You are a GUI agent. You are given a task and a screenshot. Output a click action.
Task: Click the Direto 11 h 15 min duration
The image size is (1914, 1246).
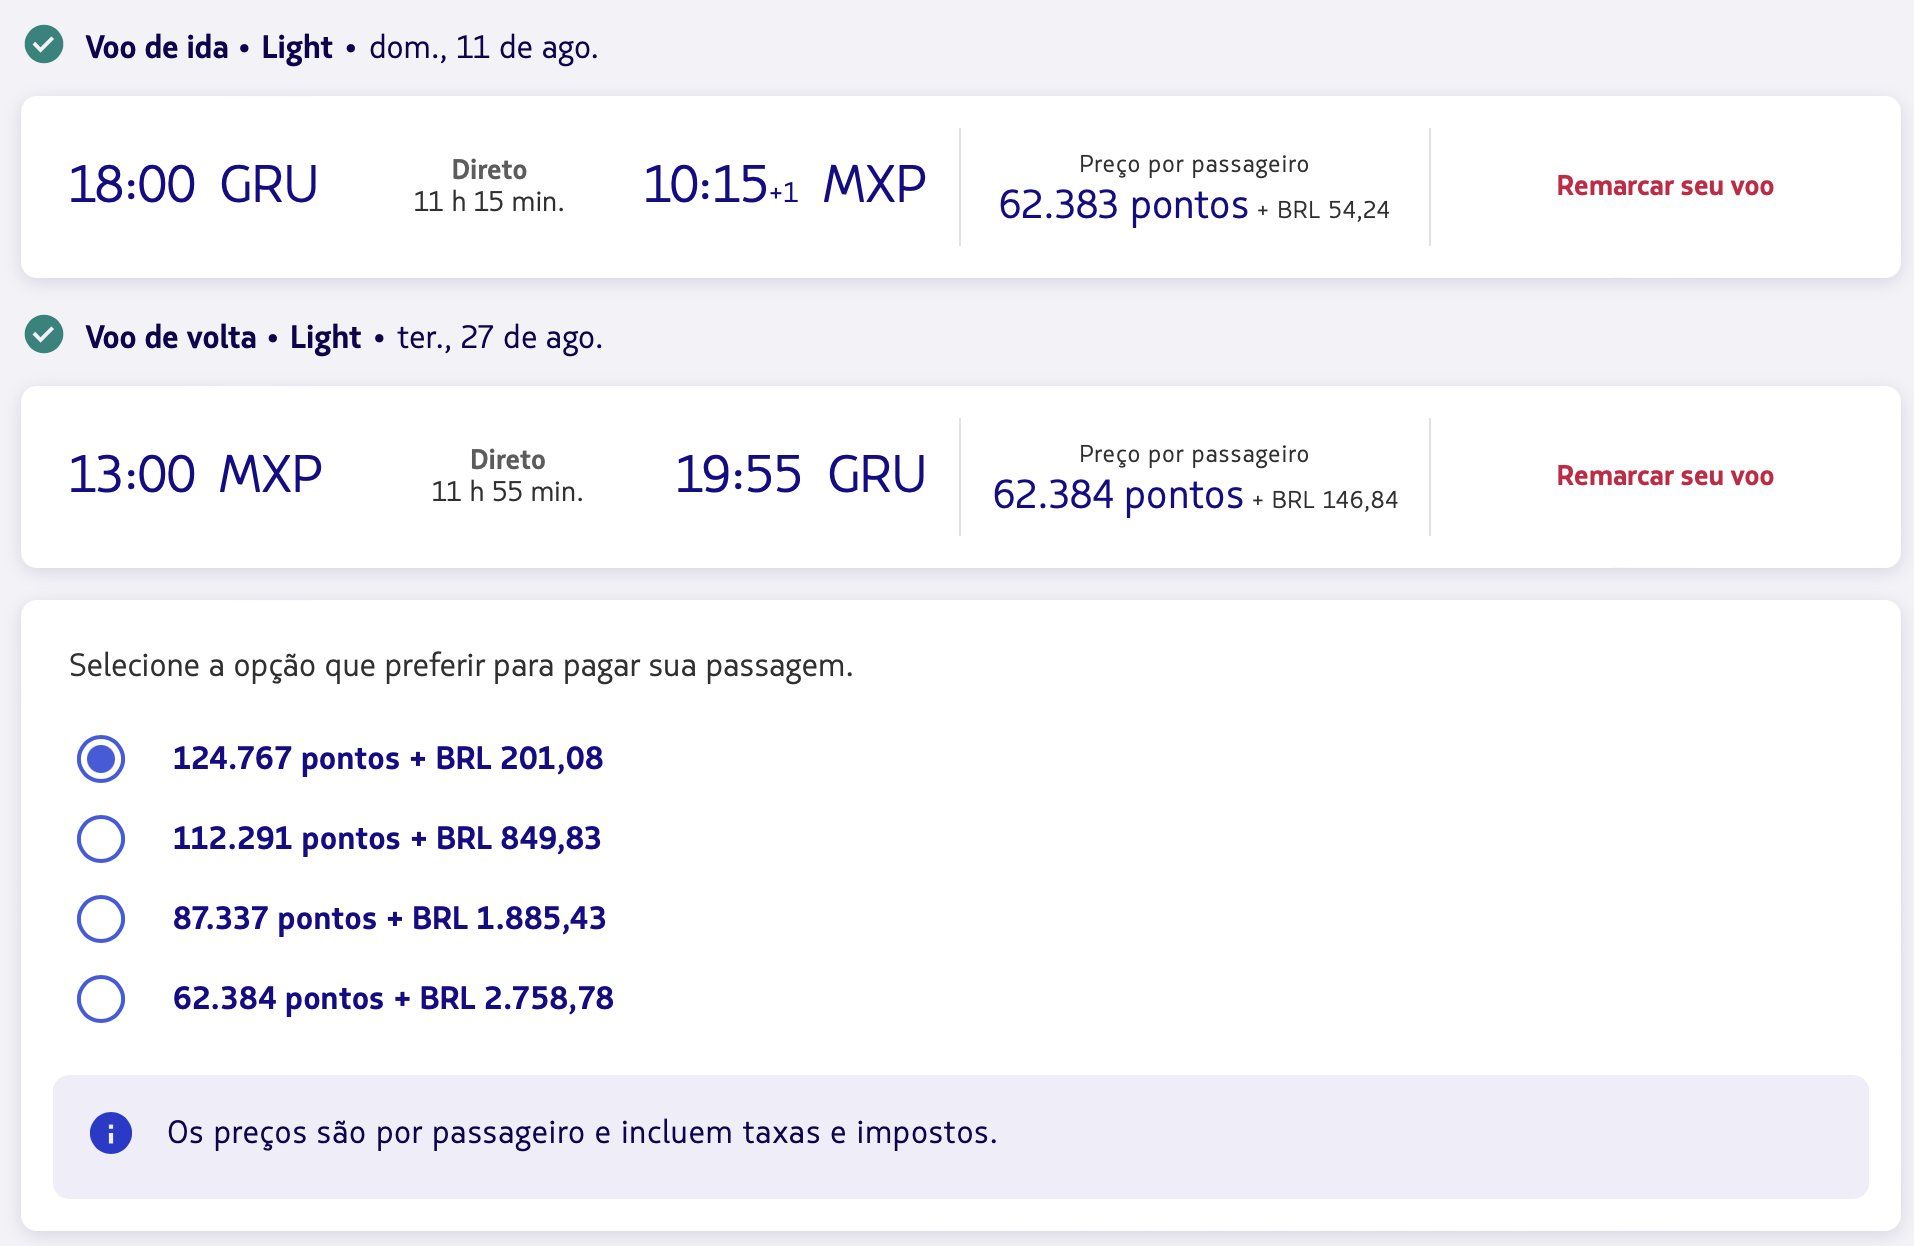(489, 186)
